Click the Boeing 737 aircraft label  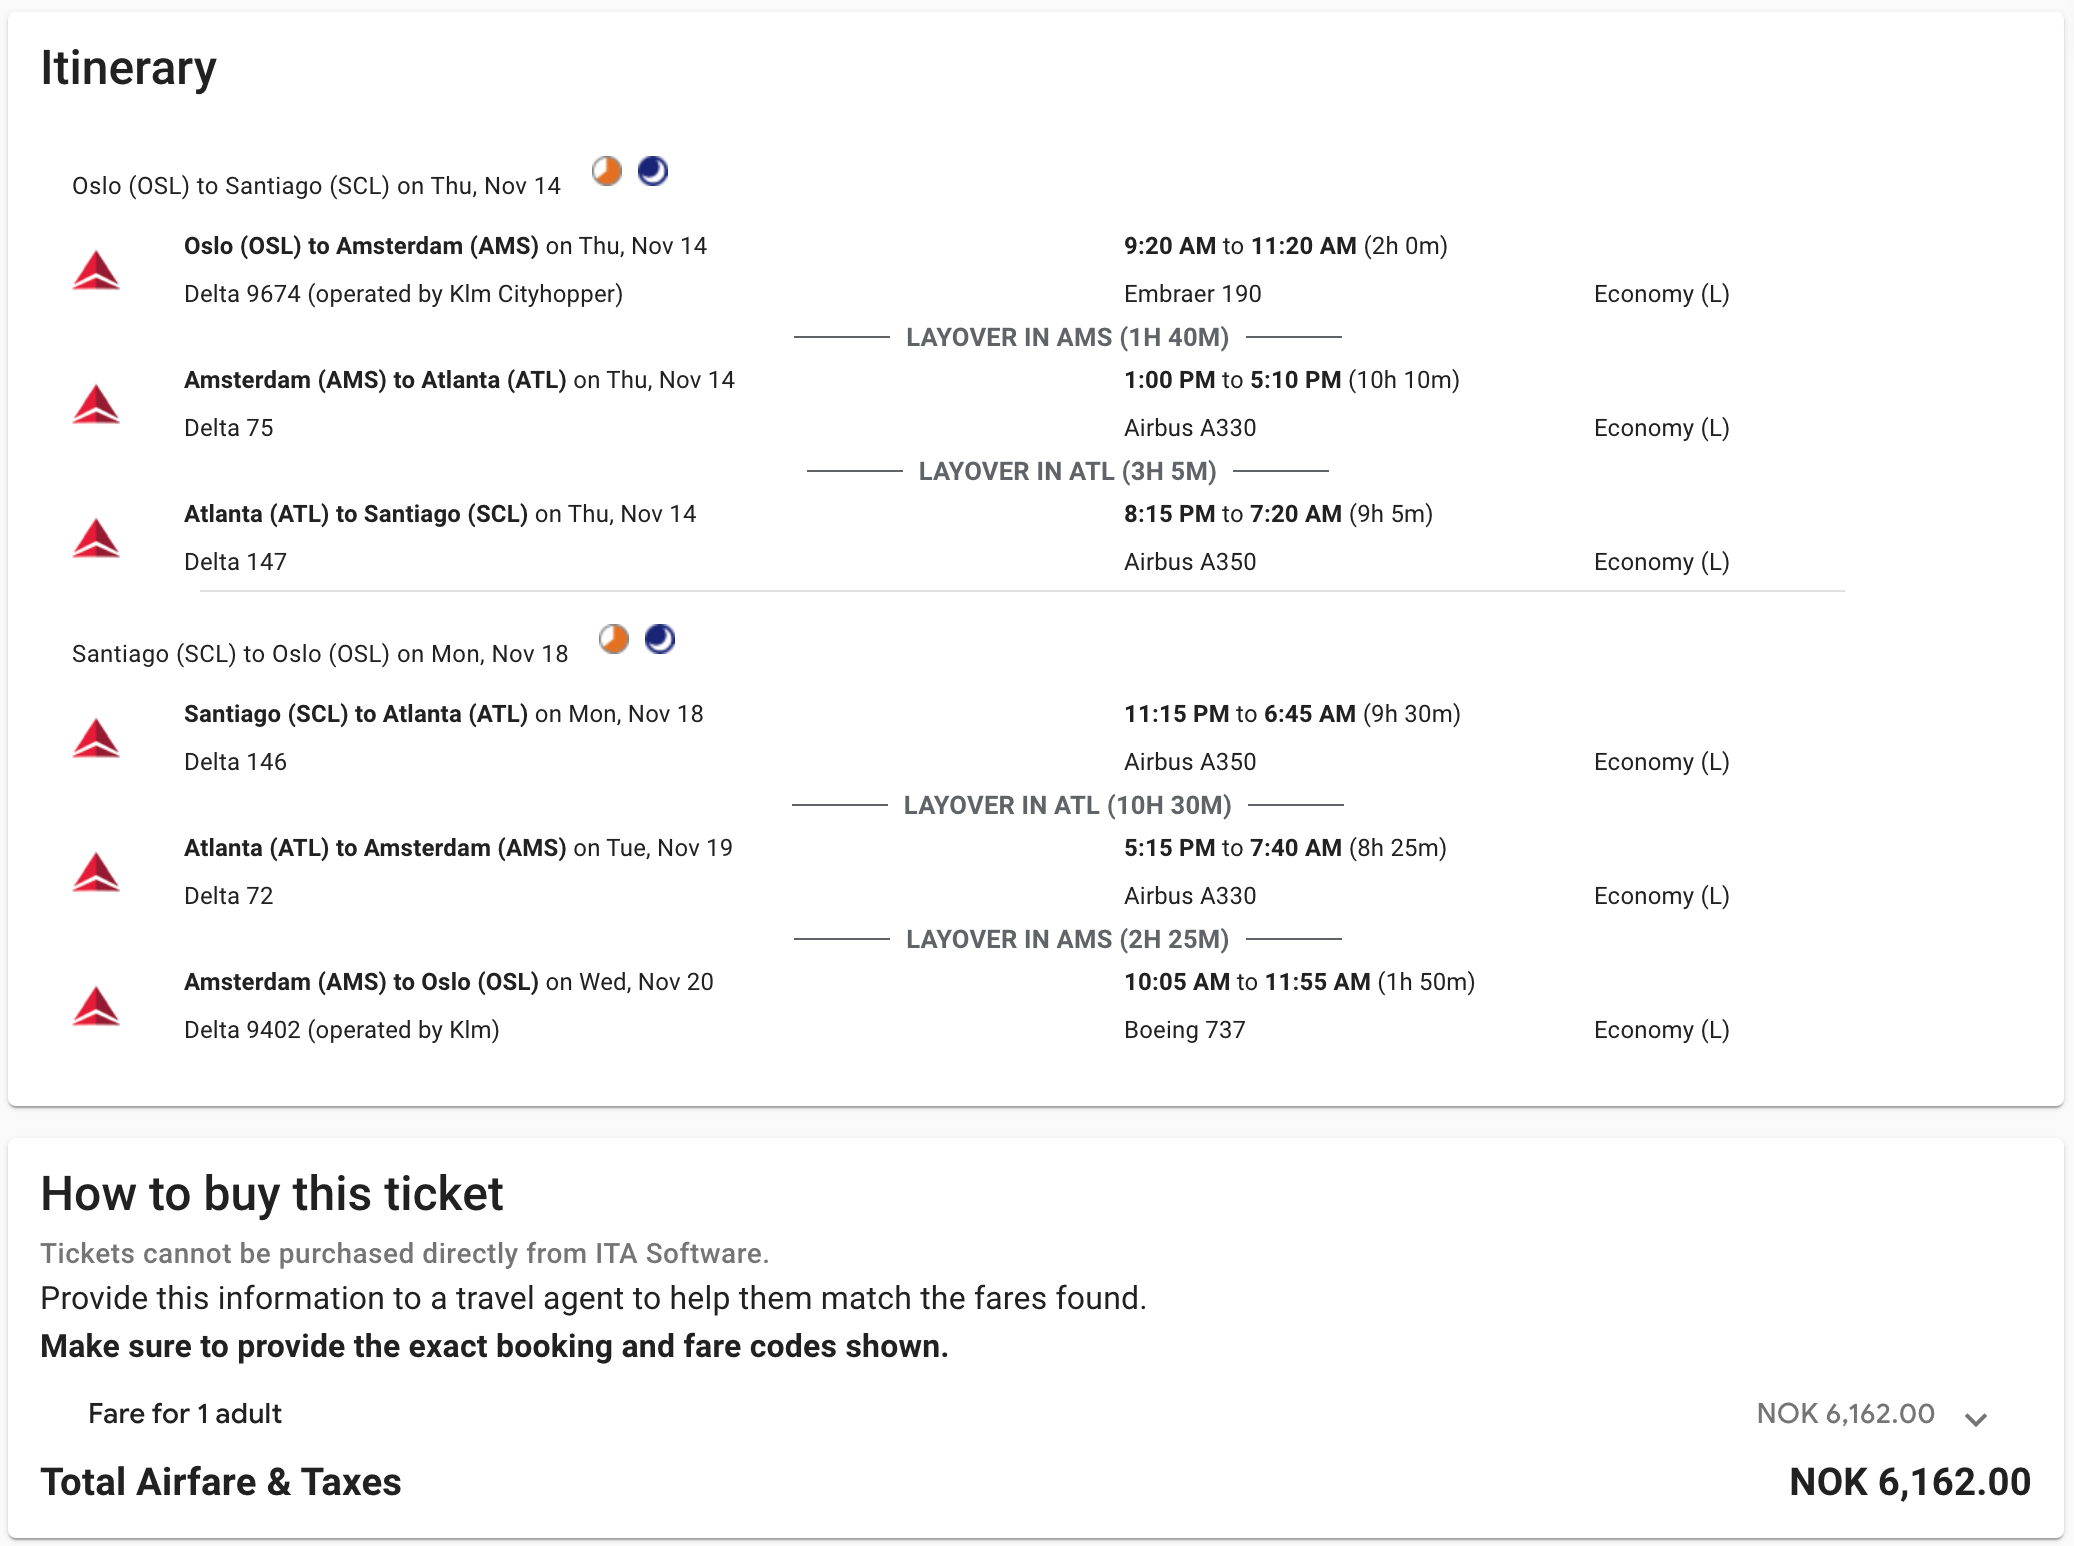[1184, 1030]
